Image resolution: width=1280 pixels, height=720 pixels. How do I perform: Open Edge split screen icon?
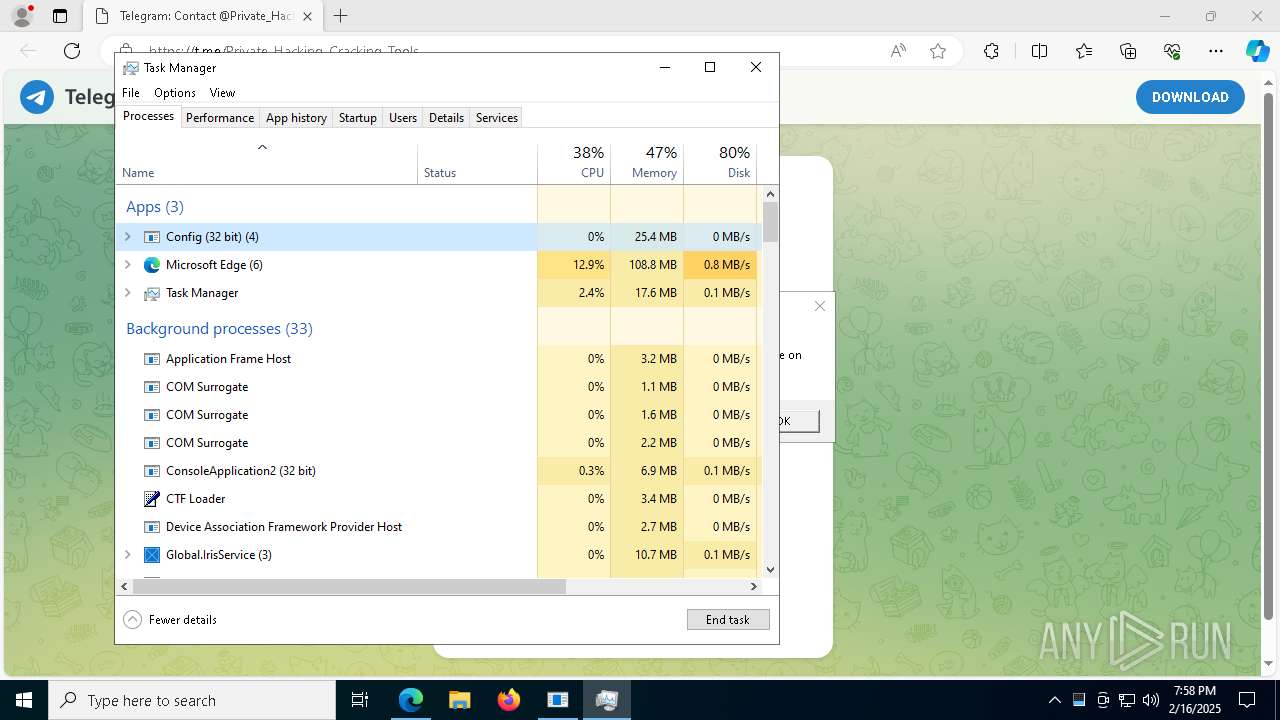click(x=1039, y=51)
